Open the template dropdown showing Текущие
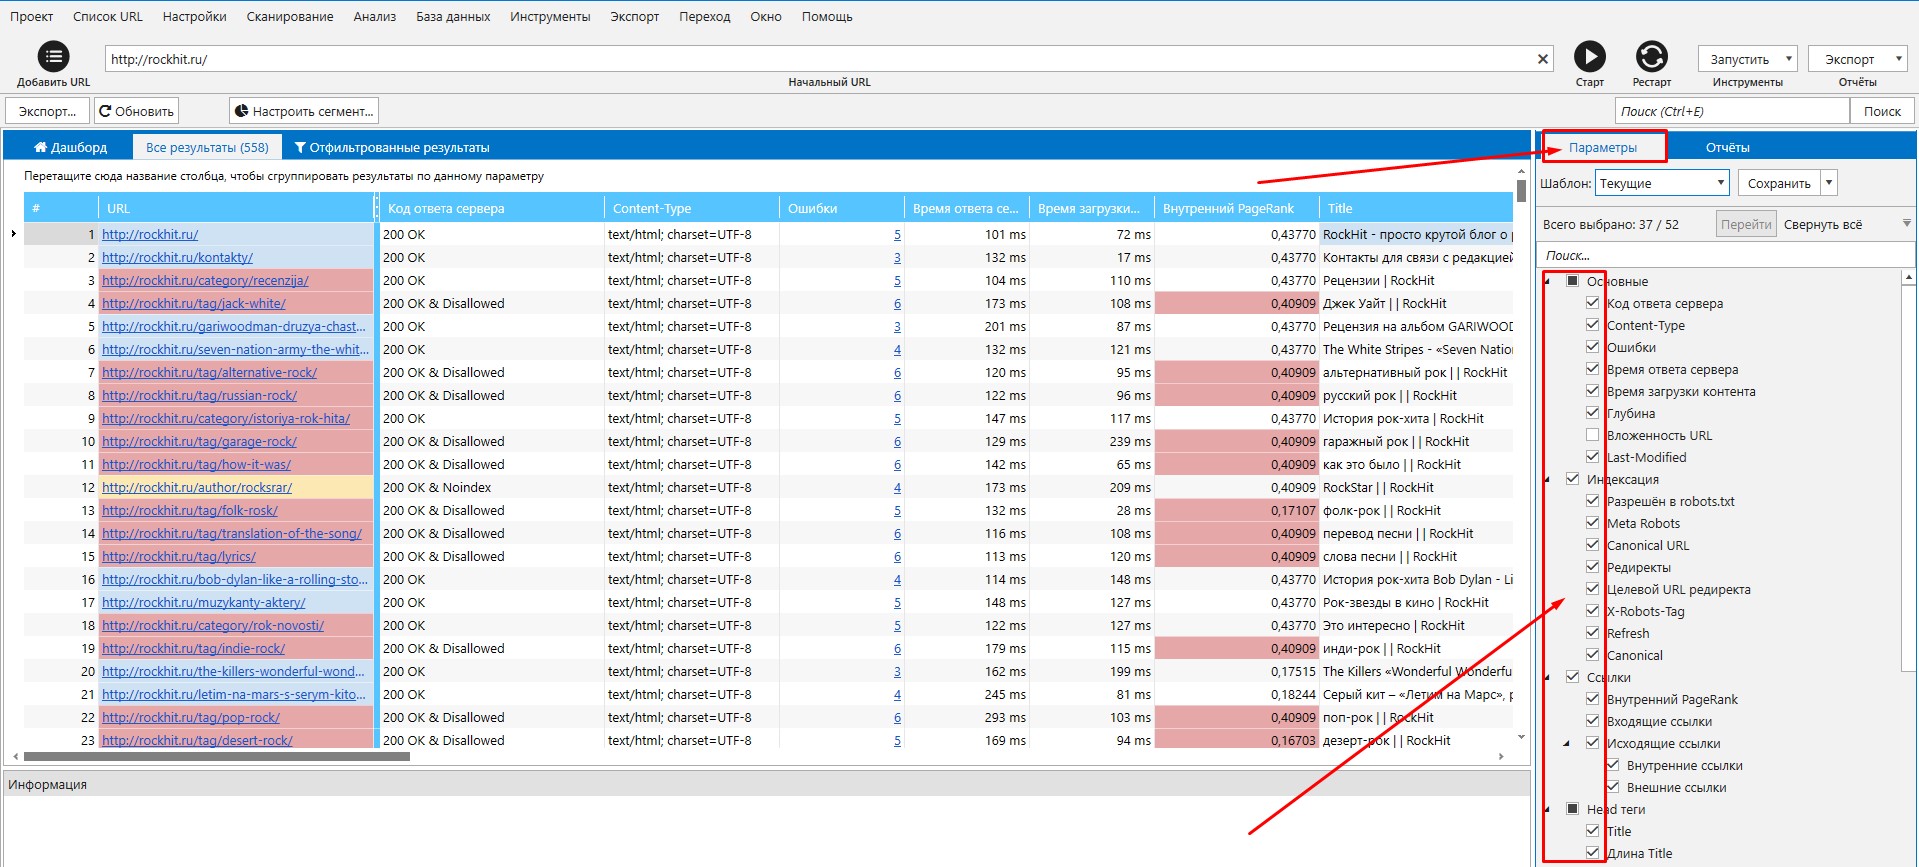This screenshot has width=1919, height=867. point(1662,183)
